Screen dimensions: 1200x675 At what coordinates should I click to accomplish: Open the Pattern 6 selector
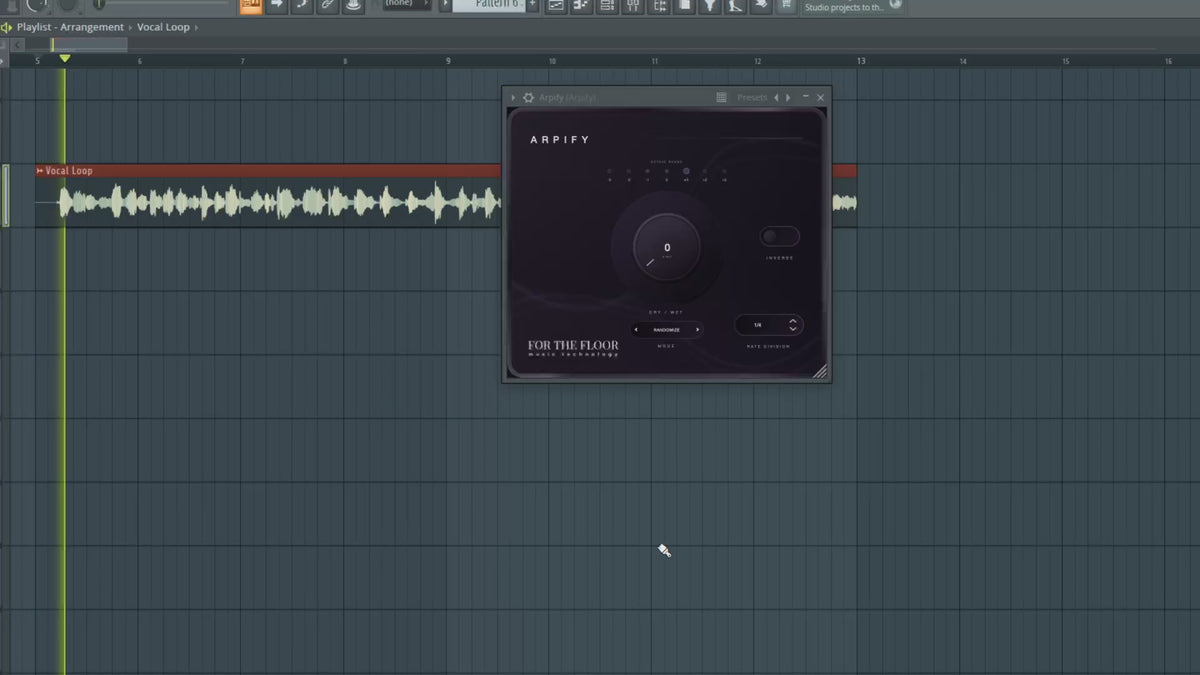[488, 5]
